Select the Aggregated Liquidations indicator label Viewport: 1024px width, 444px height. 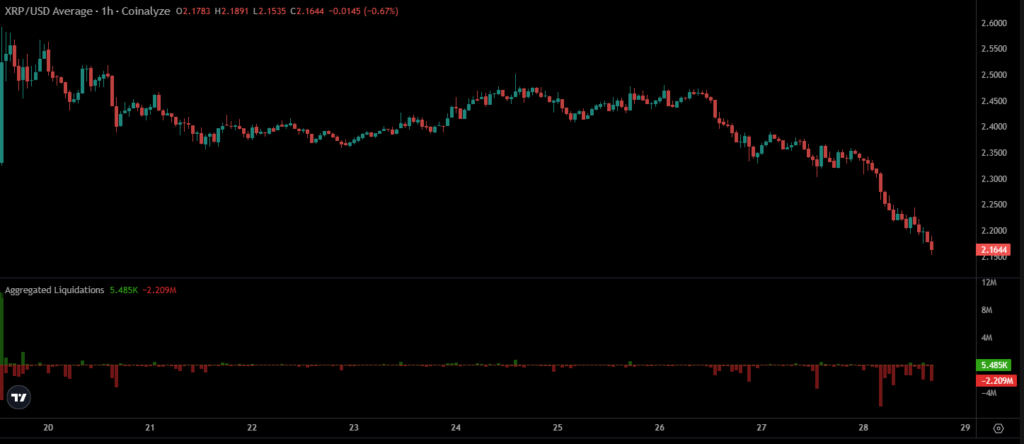click(x=55, y=290)
